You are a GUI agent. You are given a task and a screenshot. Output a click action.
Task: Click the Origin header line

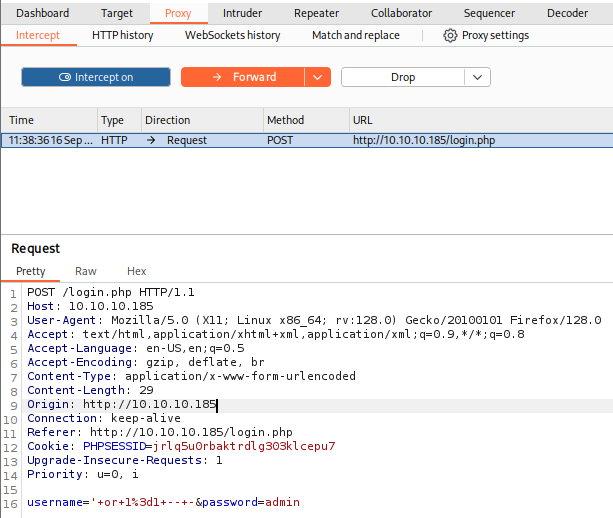click(122, 405)
